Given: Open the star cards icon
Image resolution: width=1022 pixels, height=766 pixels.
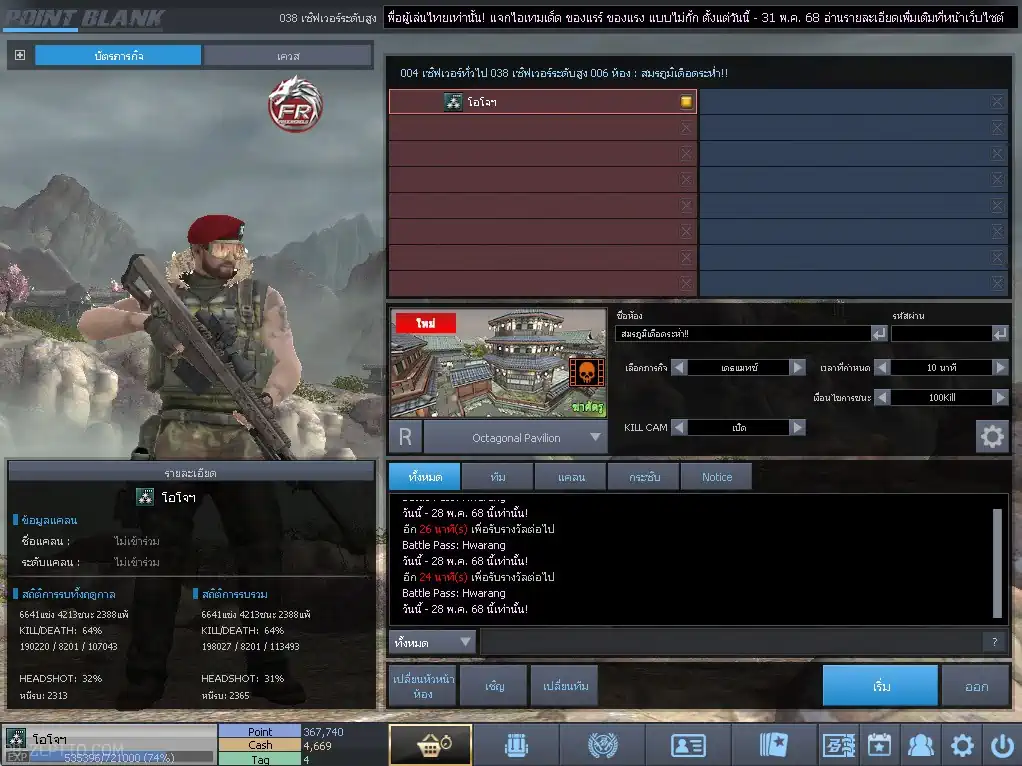Looking at the screenshot, I should (x=773, y=745).
